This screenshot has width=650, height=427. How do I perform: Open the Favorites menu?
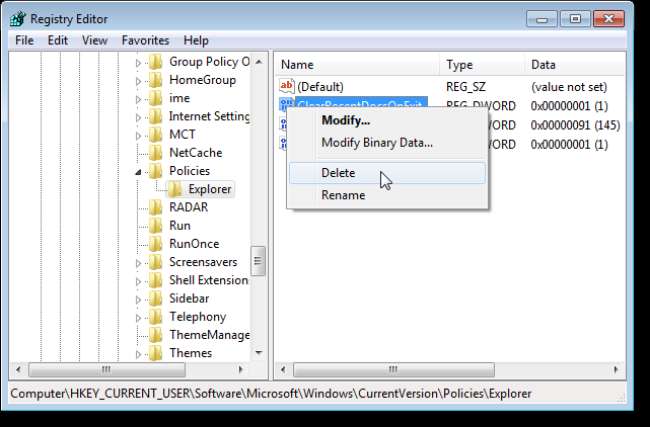point(145,41)
